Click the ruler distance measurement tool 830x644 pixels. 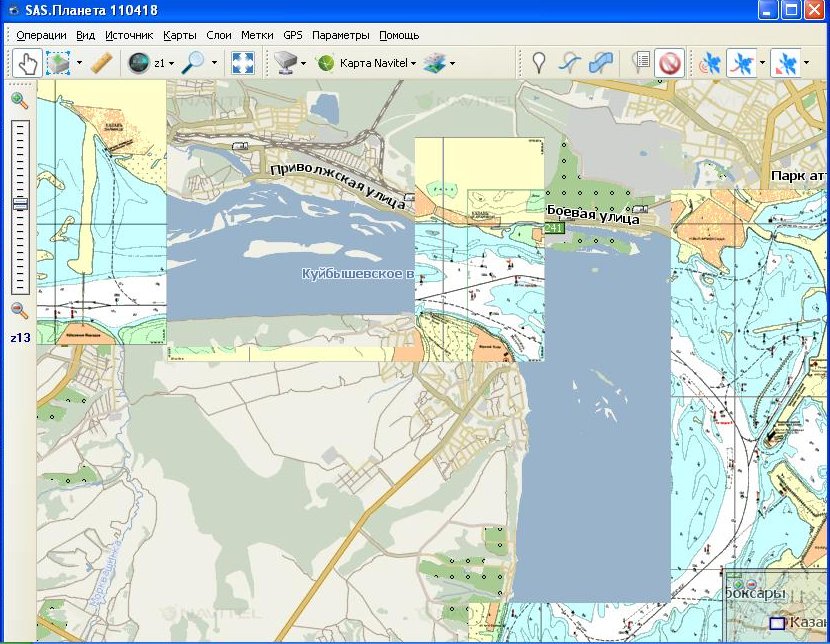tap(102, 63)
